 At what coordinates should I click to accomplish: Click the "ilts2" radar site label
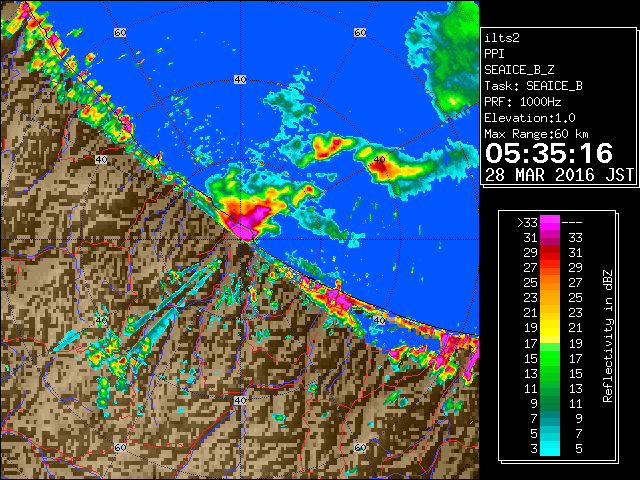point(502,38)
